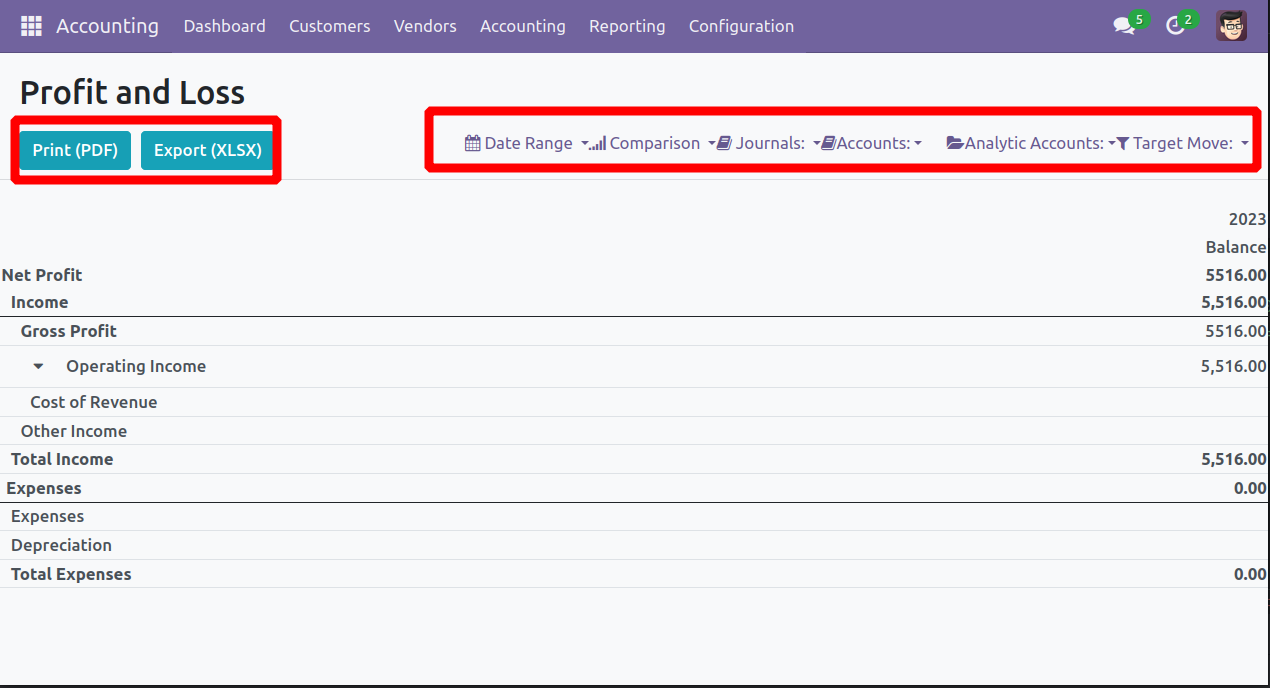Screen dimensions: 1270x688
Task: Select the Gross Profit report line
Action: click(x=635, y=331)
